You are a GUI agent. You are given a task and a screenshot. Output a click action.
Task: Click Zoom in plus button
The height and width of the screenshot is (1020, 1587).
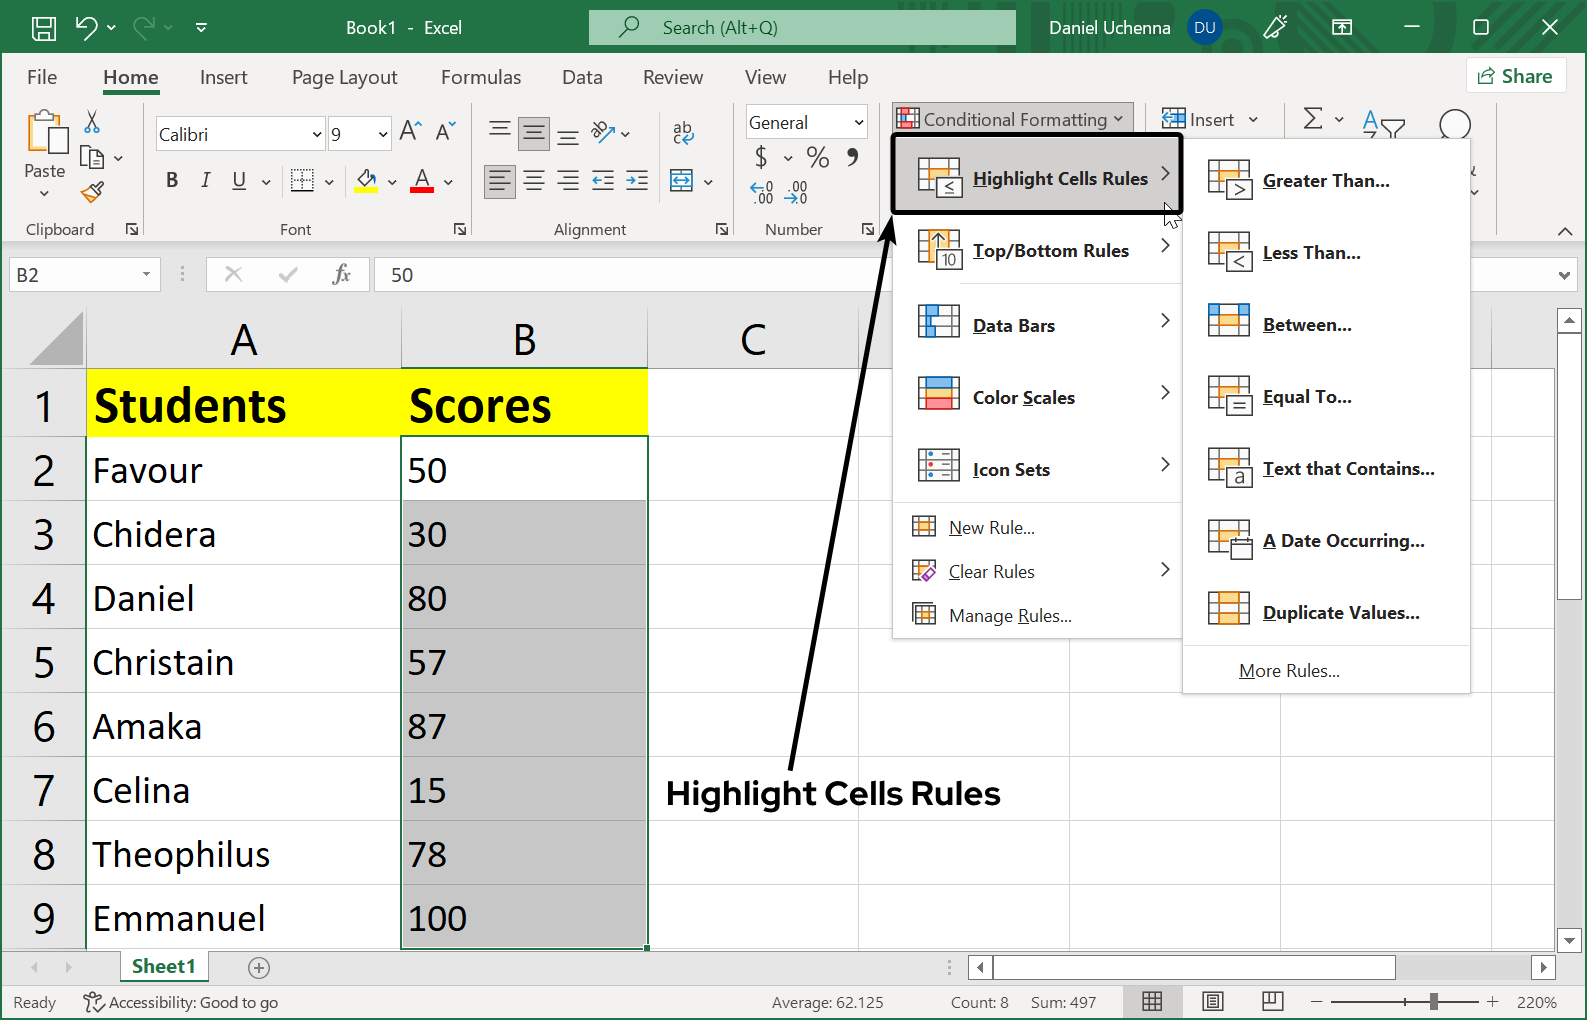pos(1493,1002)
